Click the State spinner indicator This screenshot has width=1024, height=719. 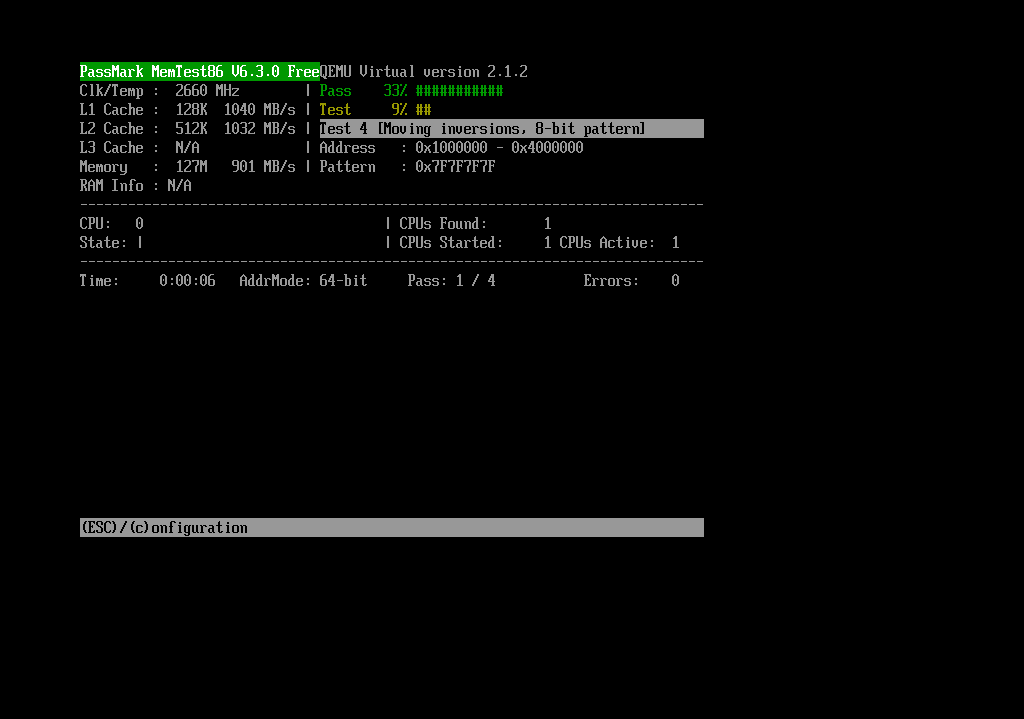140,242
